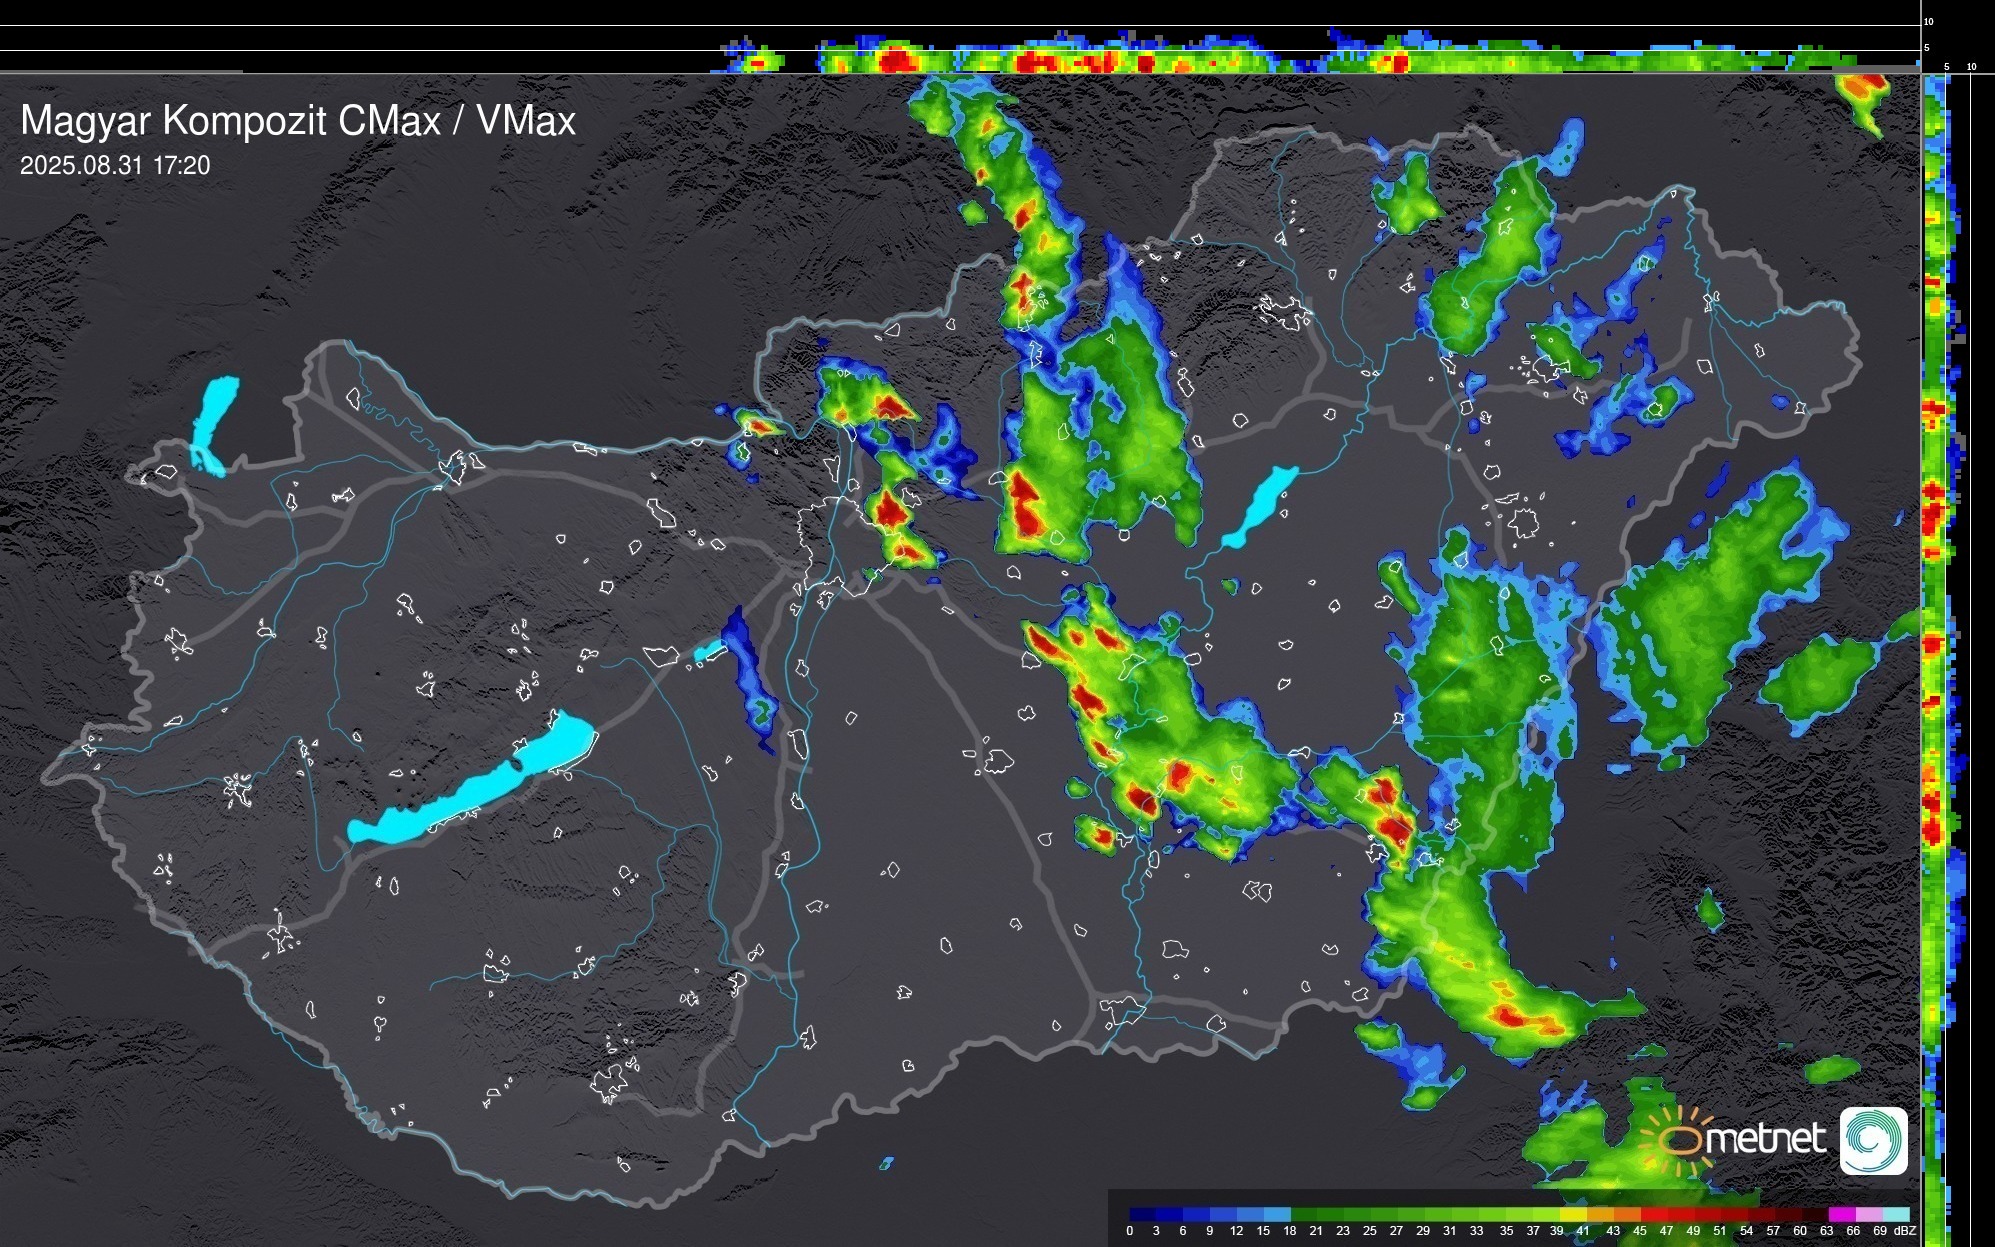Click the magenta 63 dBZ legend swatch
Screen dimensions: 1995x1247
[x=1843, y=1214]
